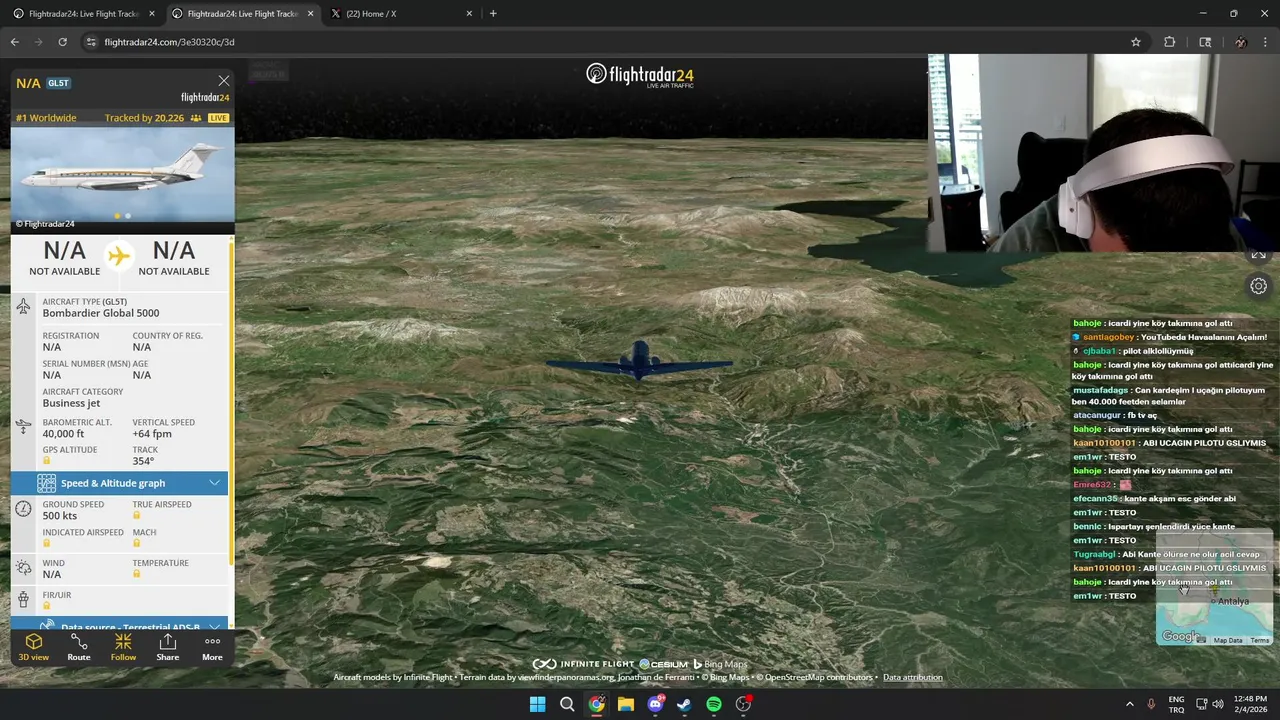
Task: Click the FIR/UIR lock icon
Action: 47,606
